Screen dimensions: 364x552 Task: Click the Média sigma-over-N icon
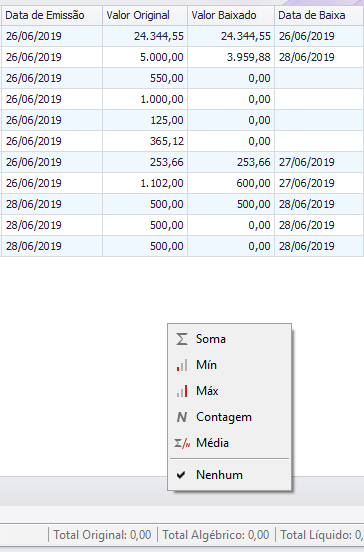[x=182, y=443]
